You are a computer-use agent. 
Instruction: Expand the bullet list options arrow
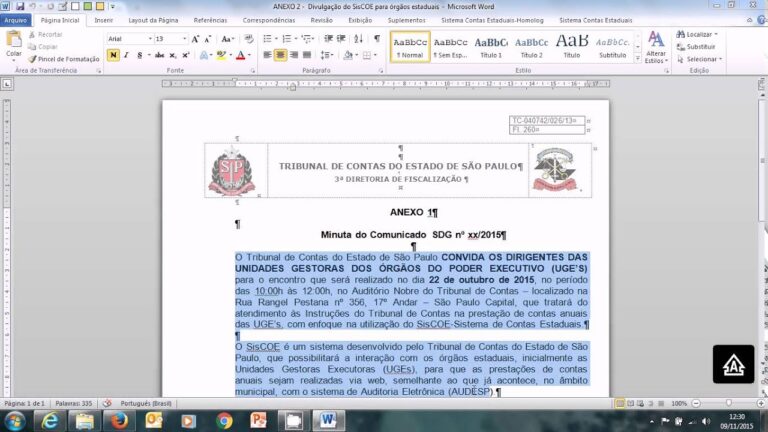pos(276,39)
